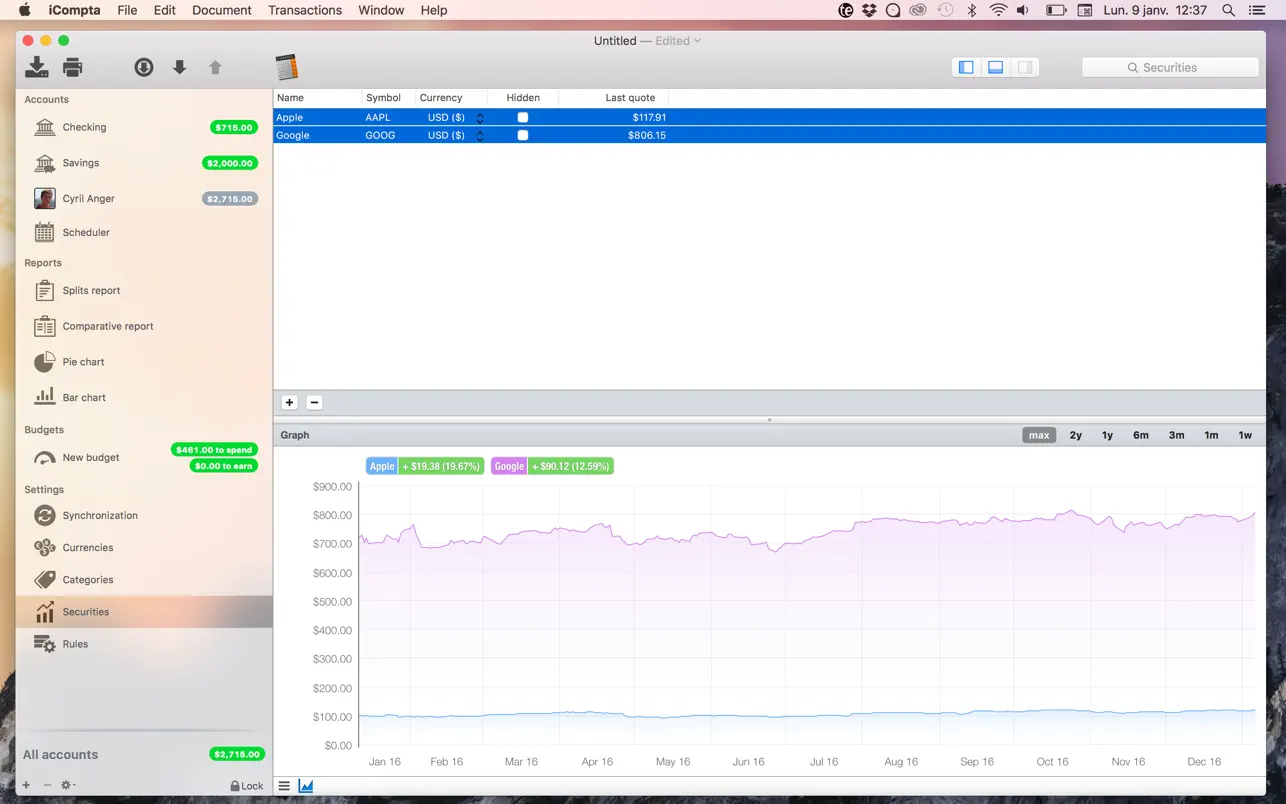Open the Transactions menu

tap(305, 10)
